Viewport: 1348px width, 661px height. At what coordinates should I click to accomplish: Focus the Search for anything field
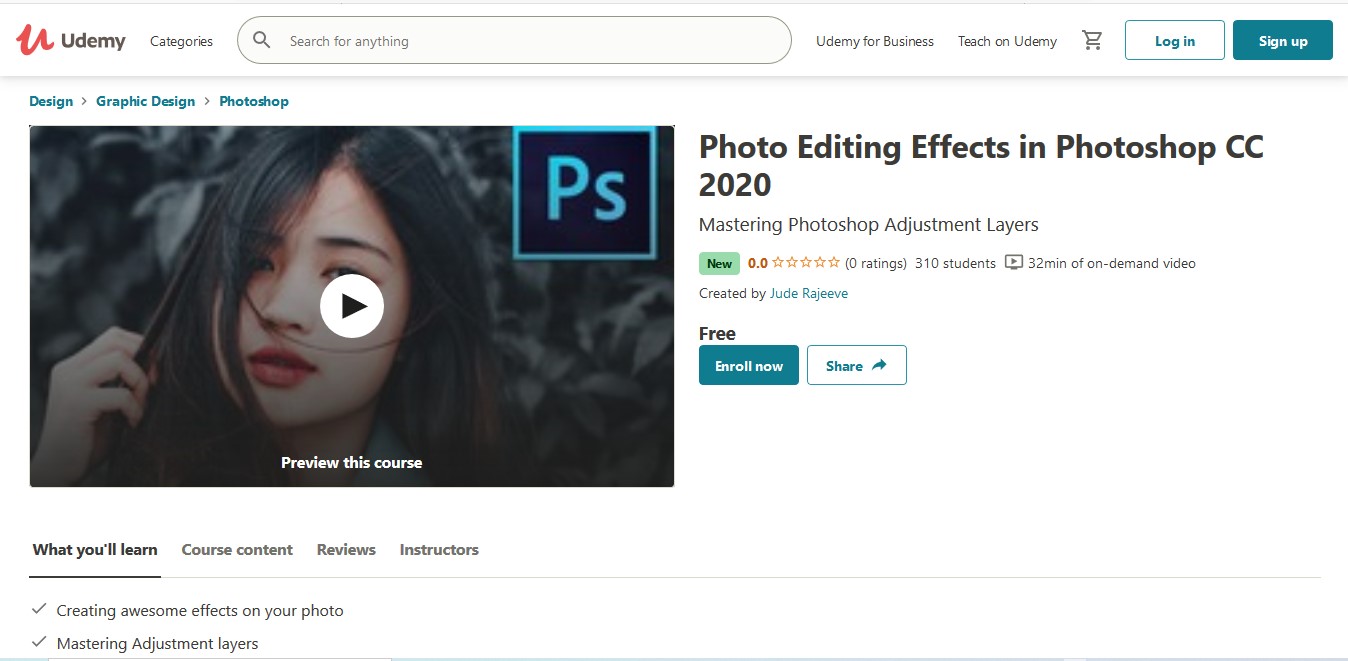[514, 41]
